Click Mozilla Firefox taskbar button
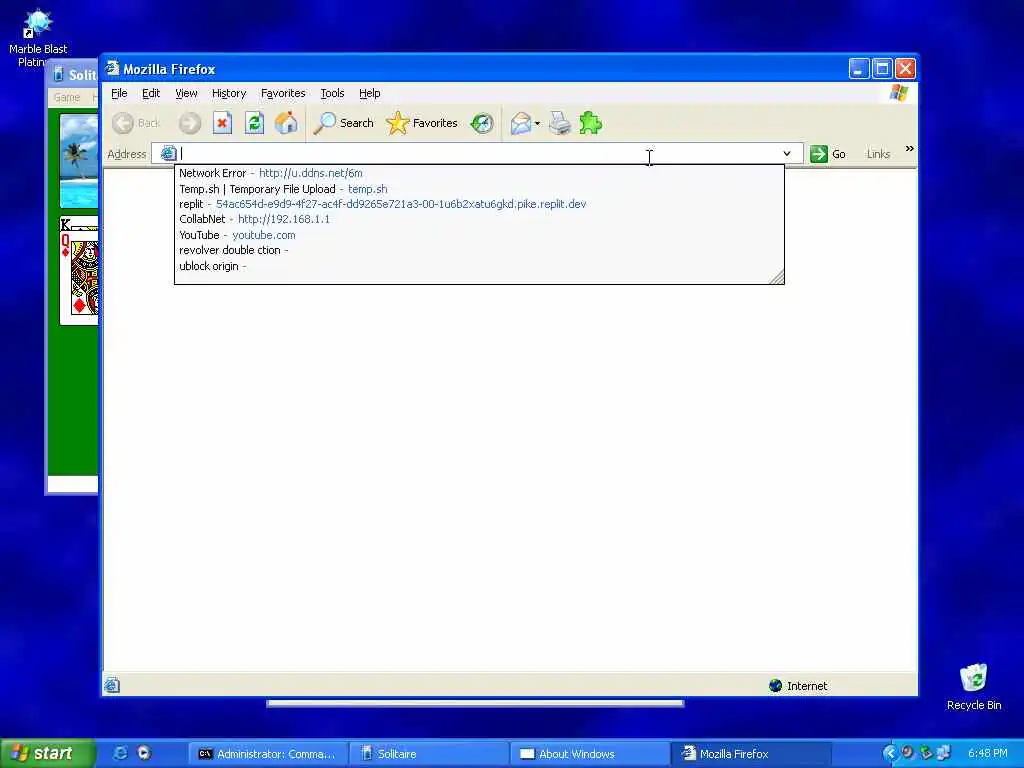1024x768 pixels. 752,754
